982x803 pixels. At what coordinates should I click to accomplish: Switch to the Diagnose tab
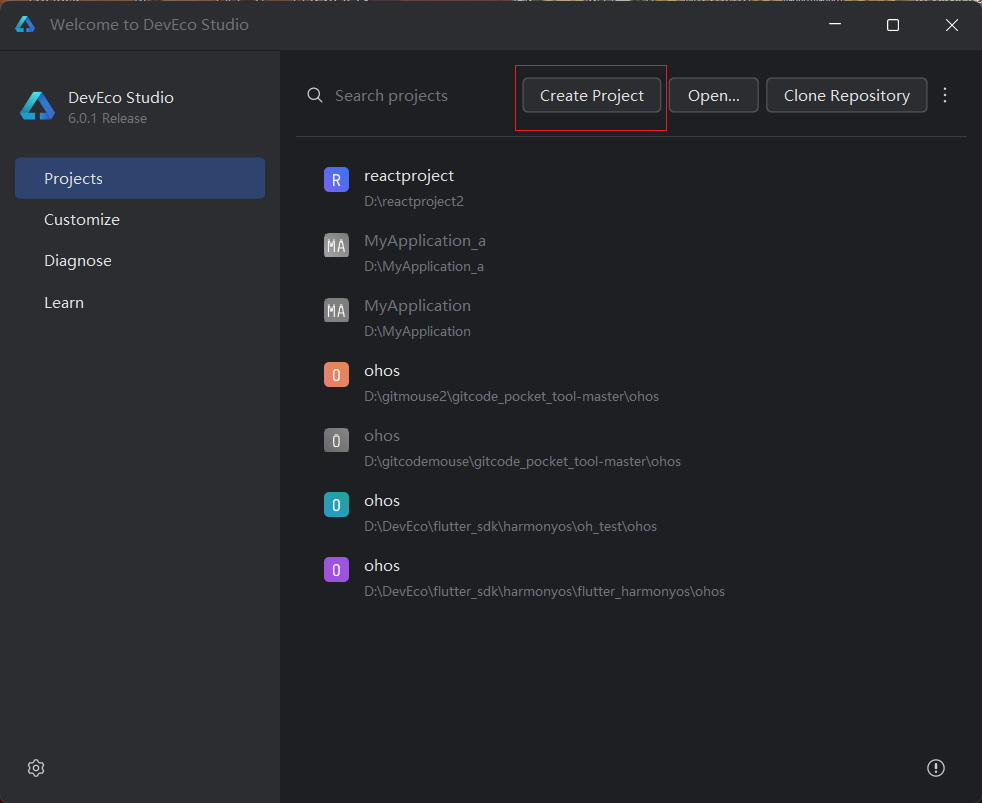[78, 261]
